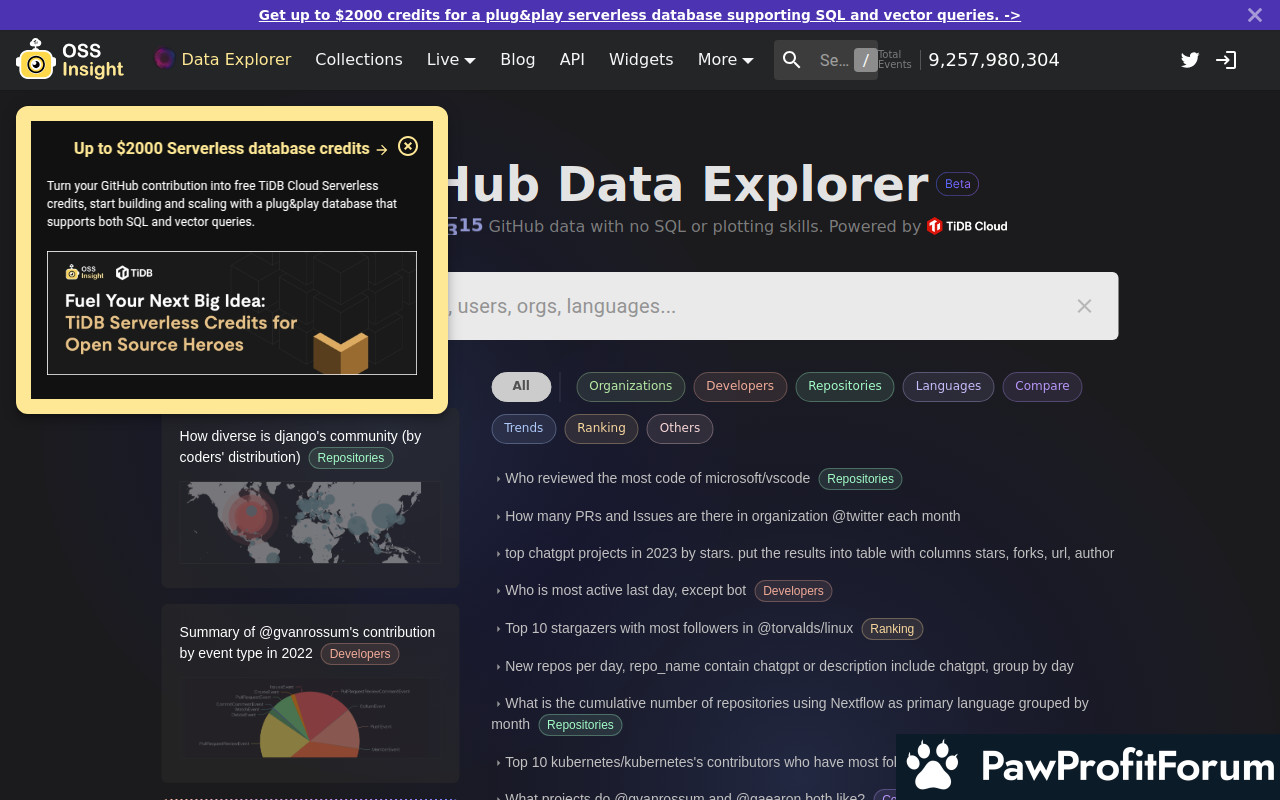Screen dimensions: 1280x800
Task: Click the Beta badge
Action: pos(958,184)
